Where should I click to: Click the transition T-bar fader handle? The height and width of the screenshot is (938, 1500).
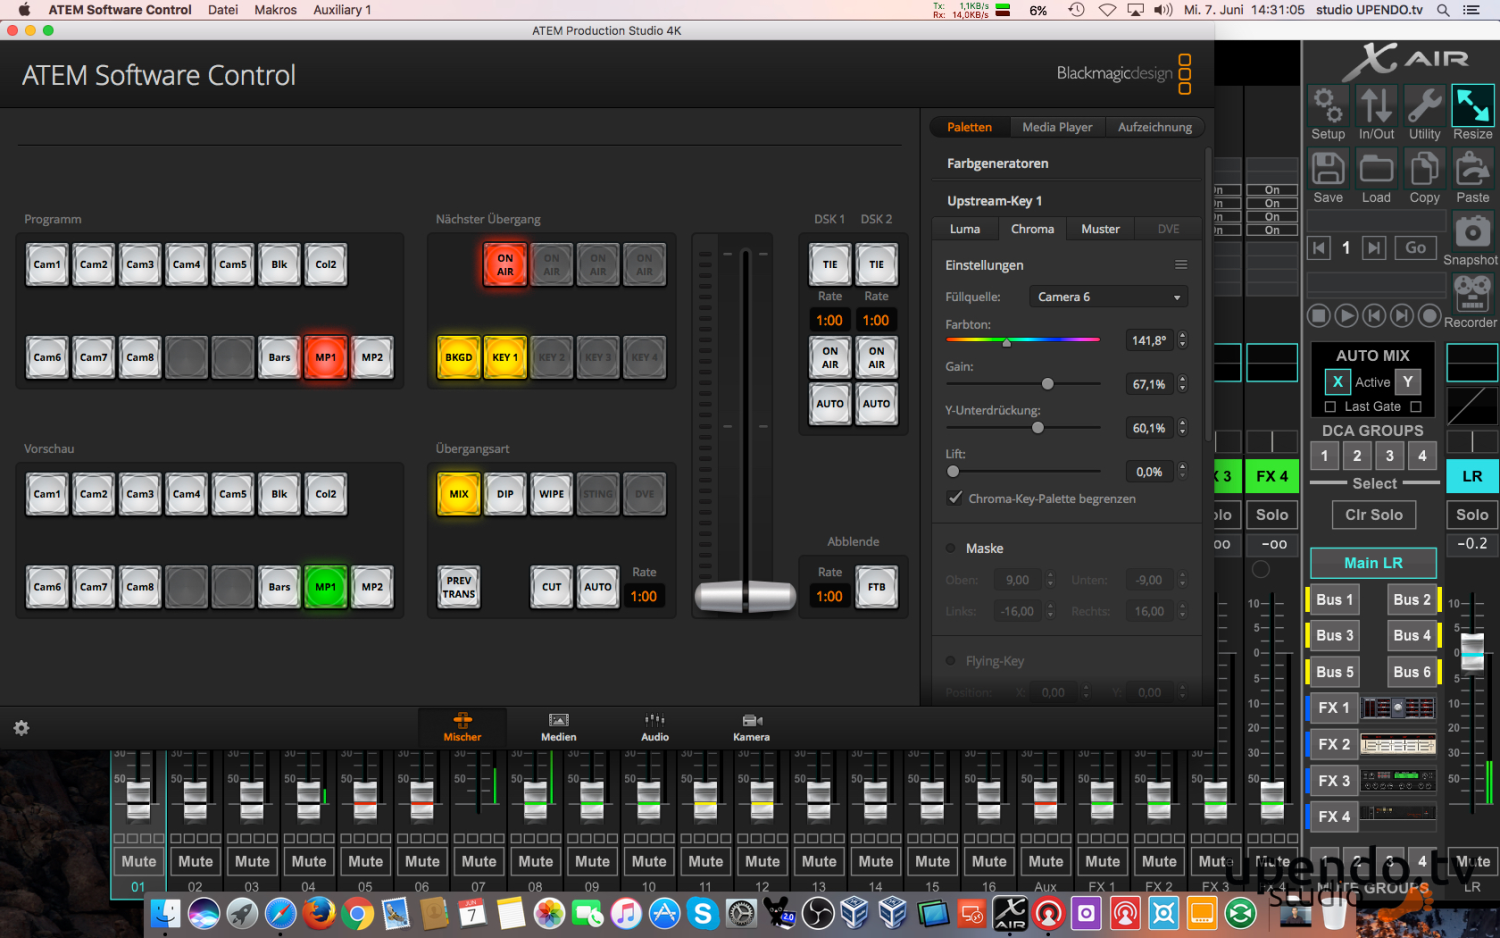point(745,596)
